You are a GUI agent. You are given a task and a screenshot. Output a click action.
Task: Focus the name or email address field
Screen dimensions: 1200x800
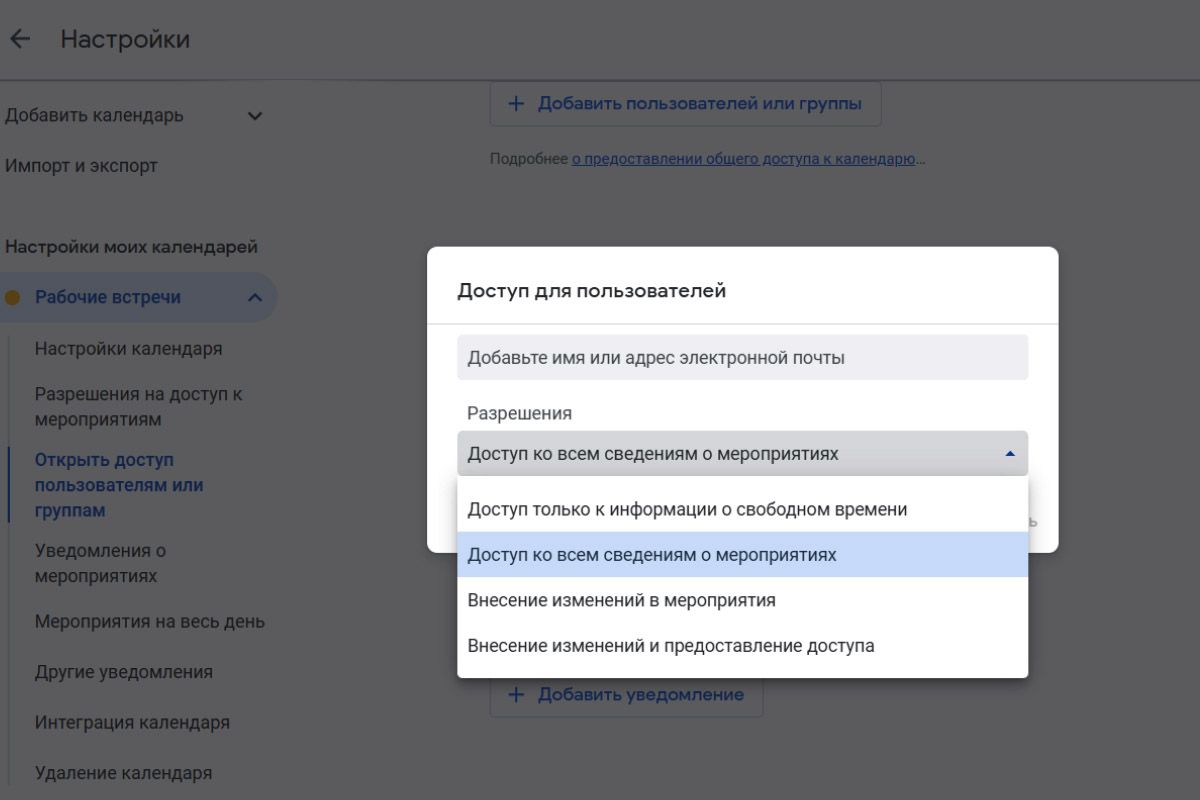coord(742,357)
